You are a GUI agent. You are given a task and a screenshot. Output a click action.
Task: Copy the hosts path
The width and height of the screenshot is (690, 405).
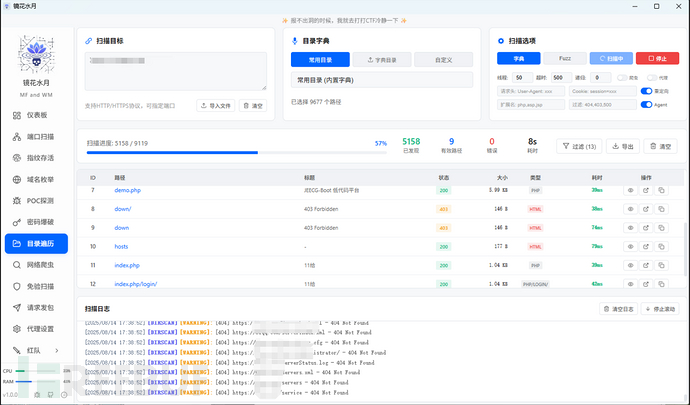click(x=661, y=247)
